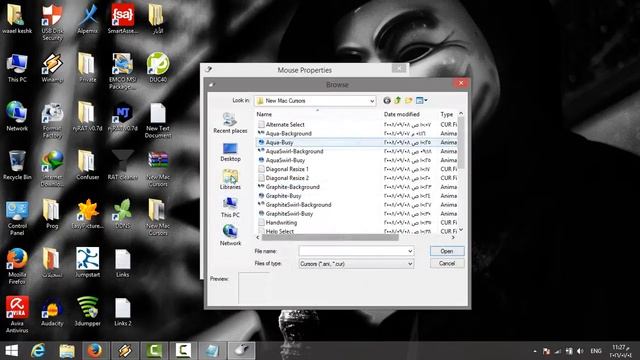Switch to Firefox on the taskbar
Screen dimensions: 640x360
(95, 351)
